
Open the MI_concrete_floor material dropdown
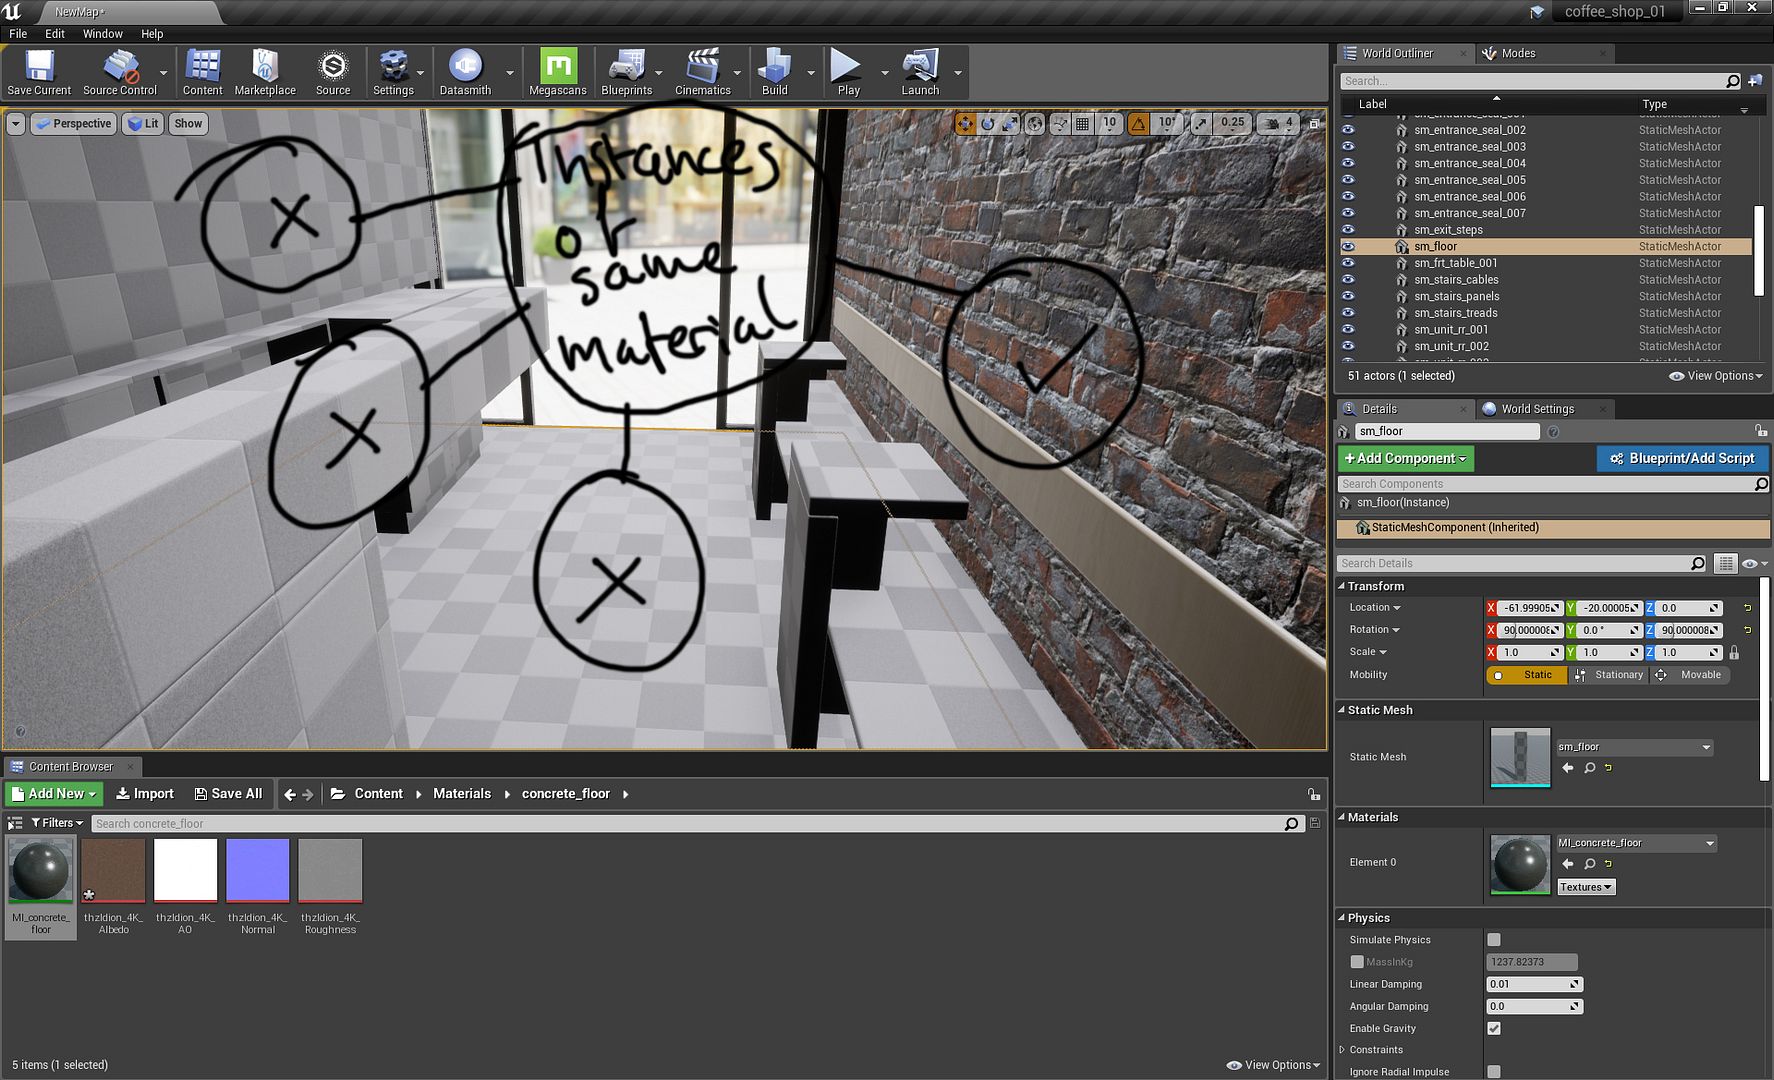click(1636, 843)
